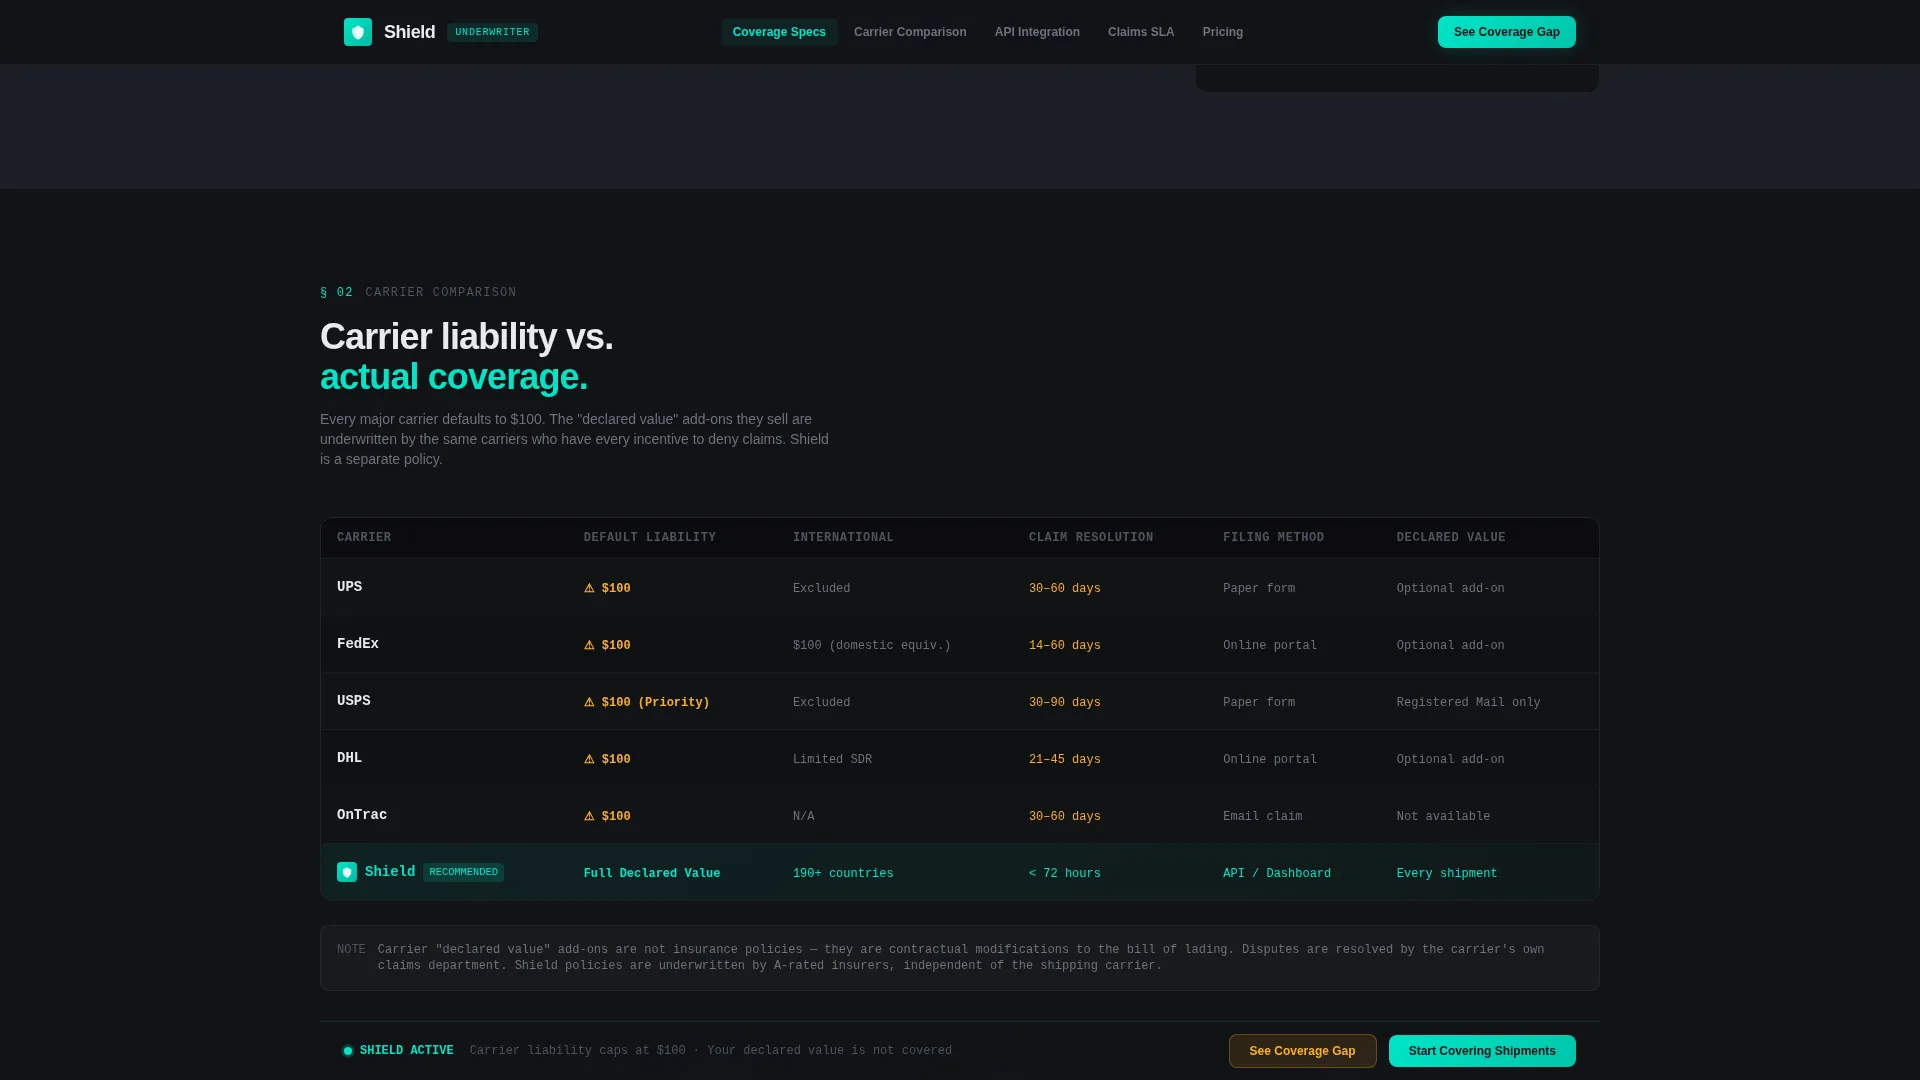
Task: Click the Shield logo icon in header
Action: coord(358,32)
